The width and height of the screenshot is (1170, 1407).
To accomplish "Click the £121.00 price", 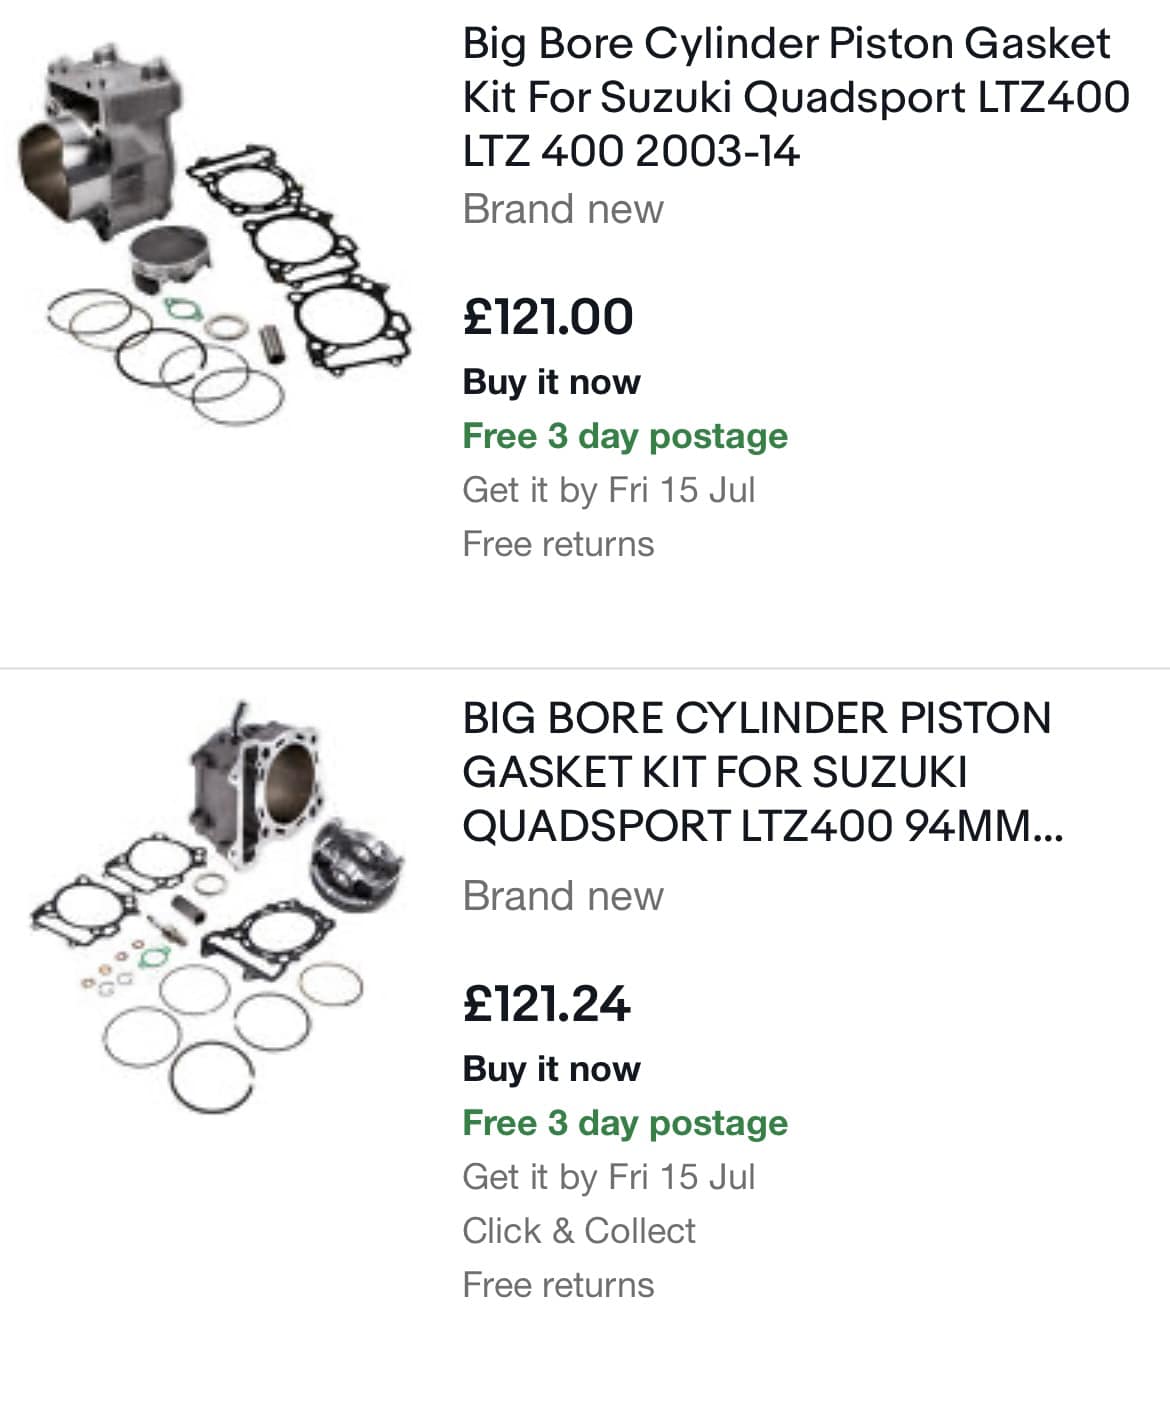I will coord(548,317).
